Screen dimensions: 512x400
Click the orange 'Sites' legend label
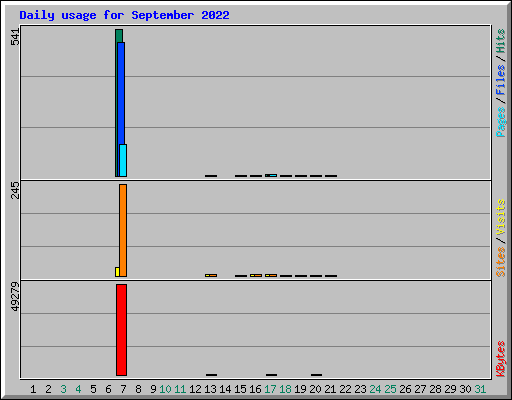point(501,262)
